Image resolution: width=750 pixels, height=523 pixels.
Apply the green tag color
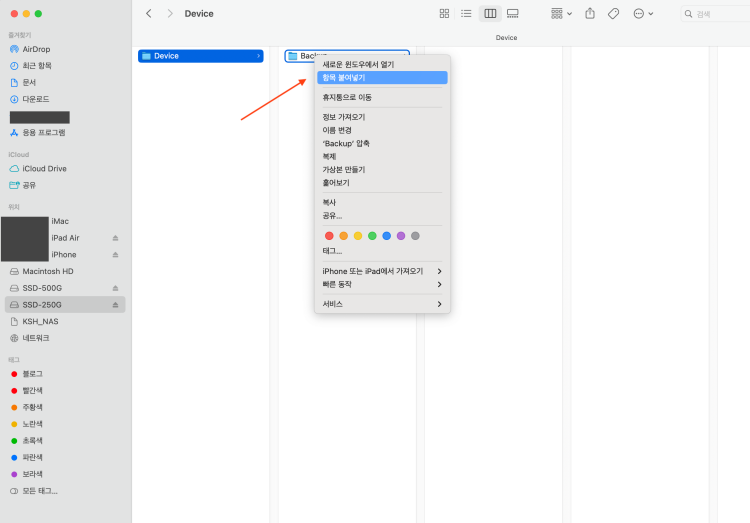(372, 236)
